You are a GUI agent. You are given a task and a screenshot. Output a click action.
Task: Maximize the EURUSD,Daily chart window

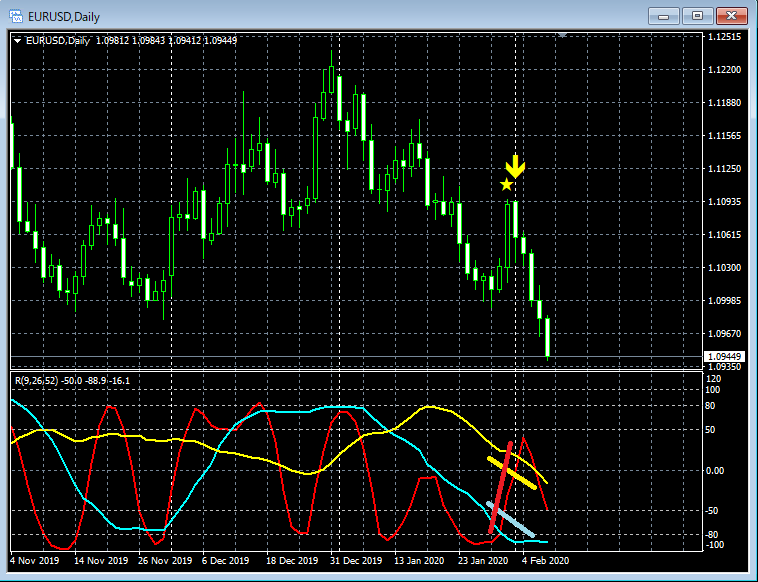pyautogui.click(x=697, y=16)
